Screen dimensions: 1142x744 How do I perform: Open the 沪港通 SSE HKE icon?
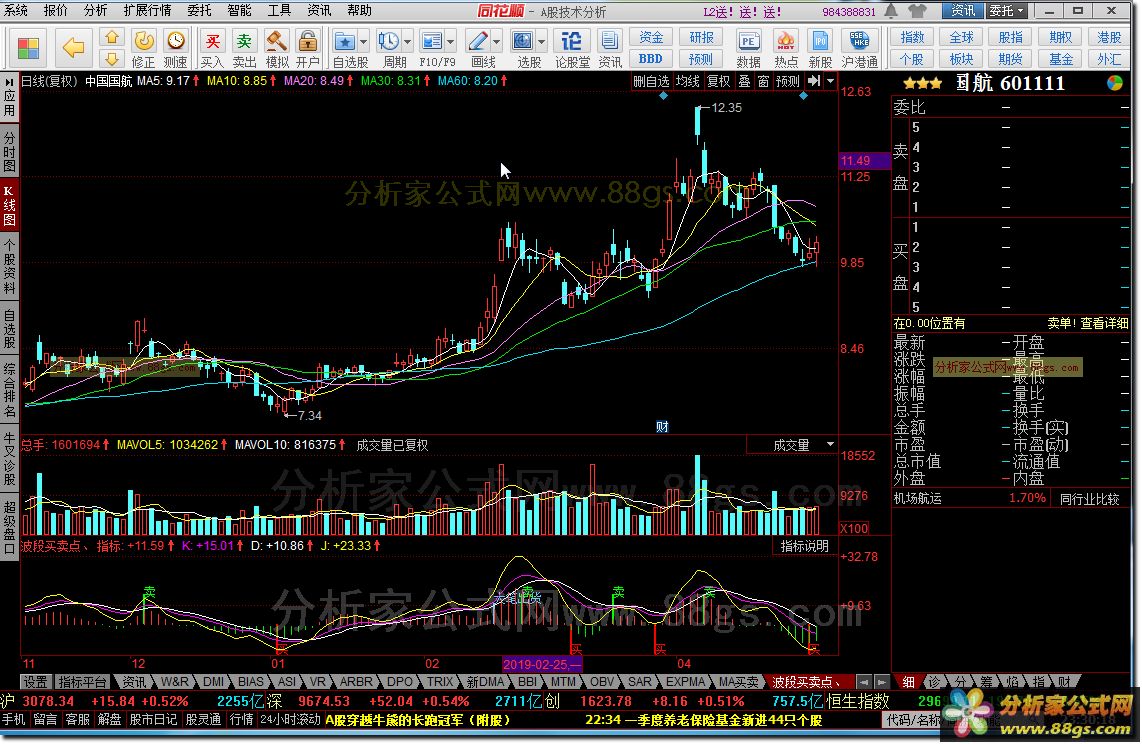[x=859, y=41]
